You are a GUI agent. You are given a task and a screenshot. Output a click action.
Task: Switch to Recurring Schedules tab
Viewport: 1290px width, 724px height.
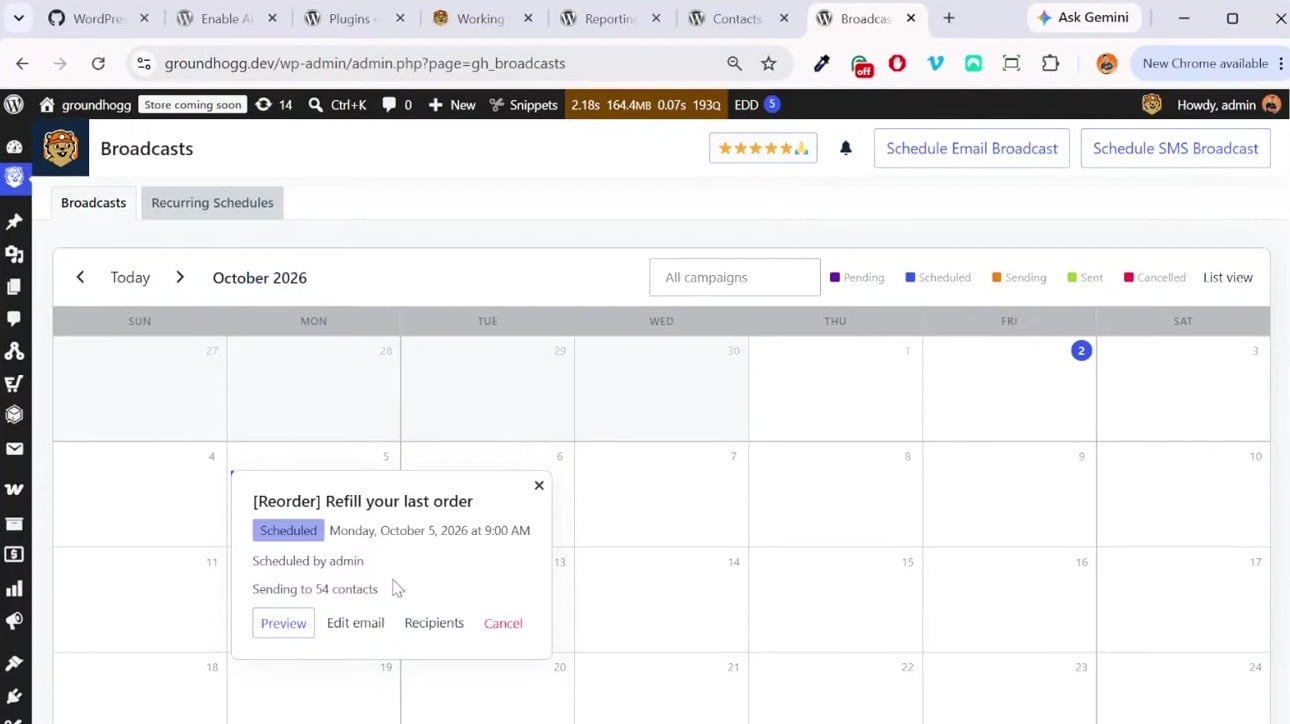(212, 202)
